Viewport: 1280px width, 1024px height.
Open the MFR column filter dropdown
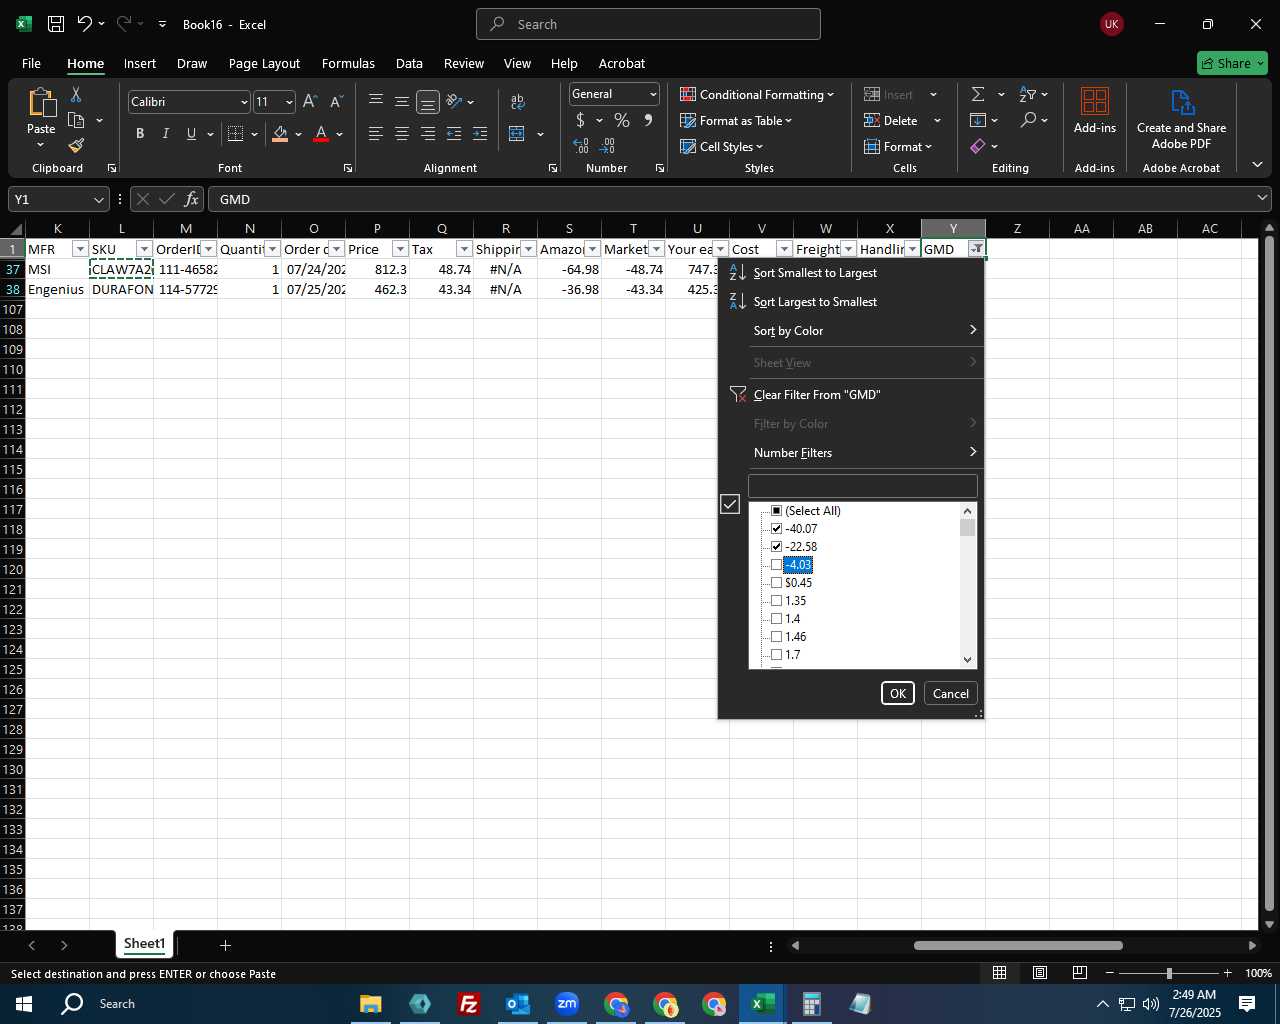coord(80,249)
